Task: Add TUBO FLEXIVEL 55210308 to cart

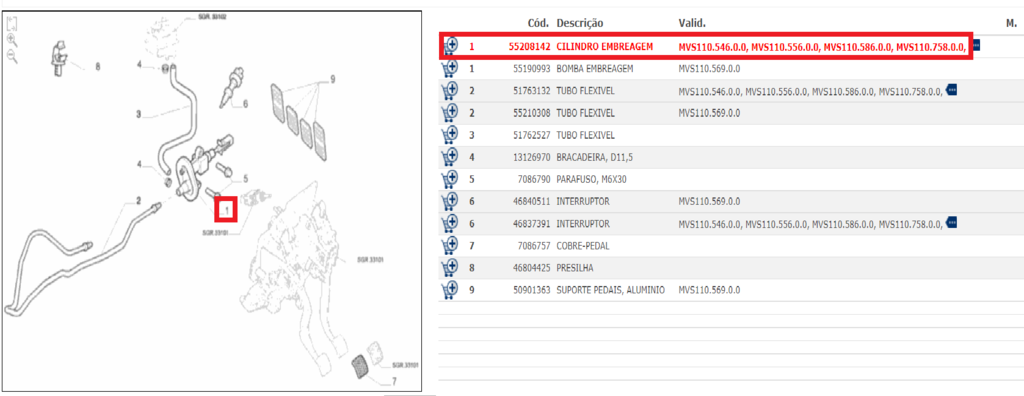Action: click(x=450, y=113)
